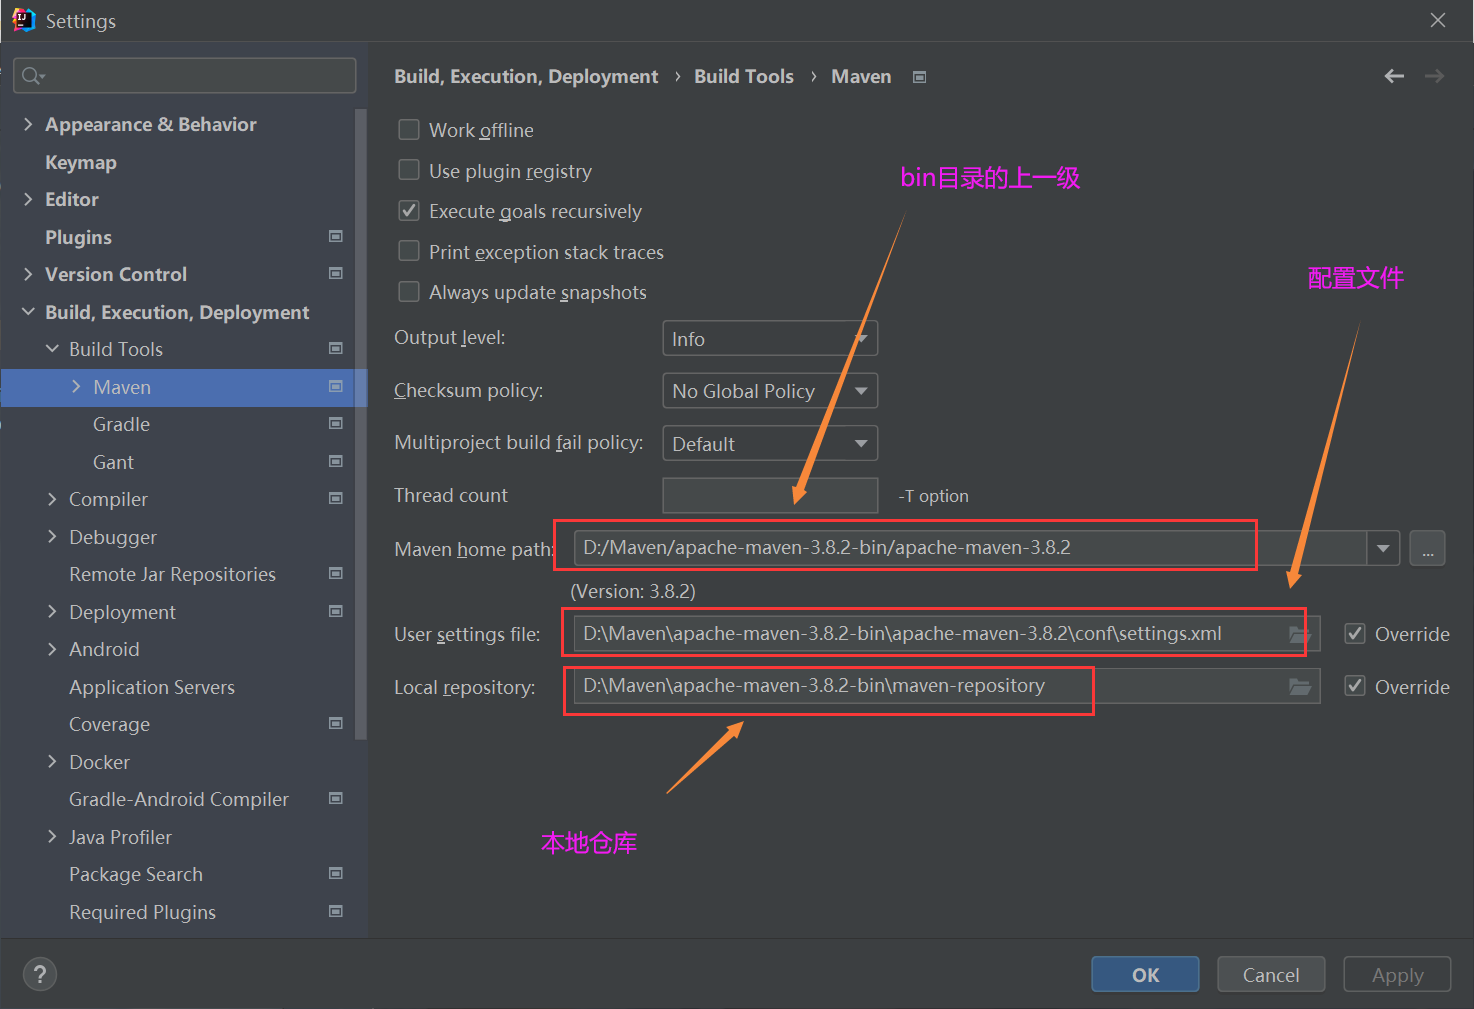1474x1009 pixels.
Task: Collapse the Build Tools node
Action: [x=52, y=349]
